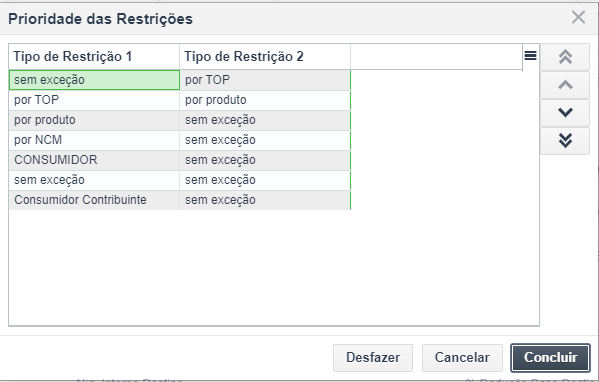Select the CONSUMIDOR row

pos(180,160)
